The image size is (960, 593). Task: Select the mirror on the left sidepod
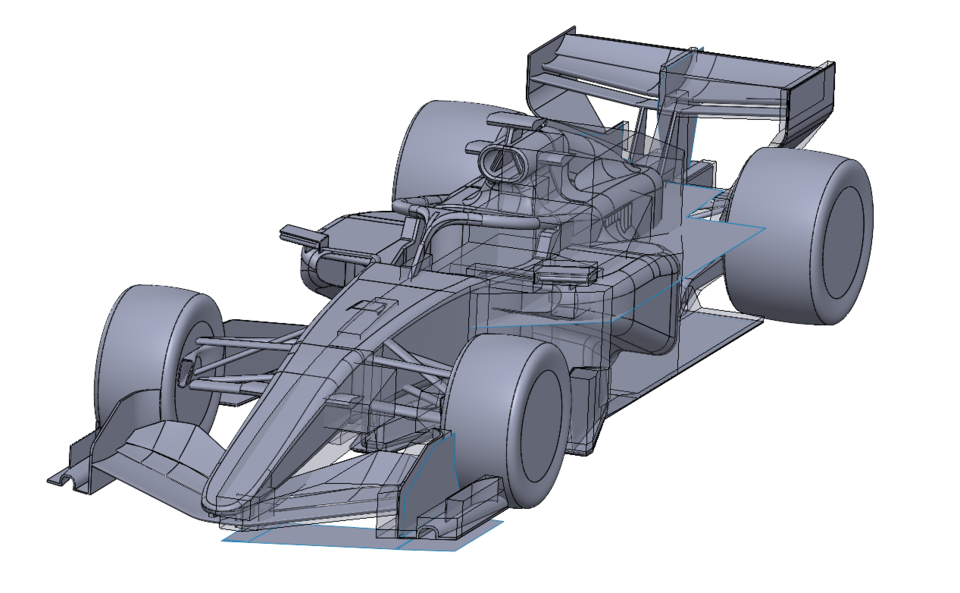(300, 236)
